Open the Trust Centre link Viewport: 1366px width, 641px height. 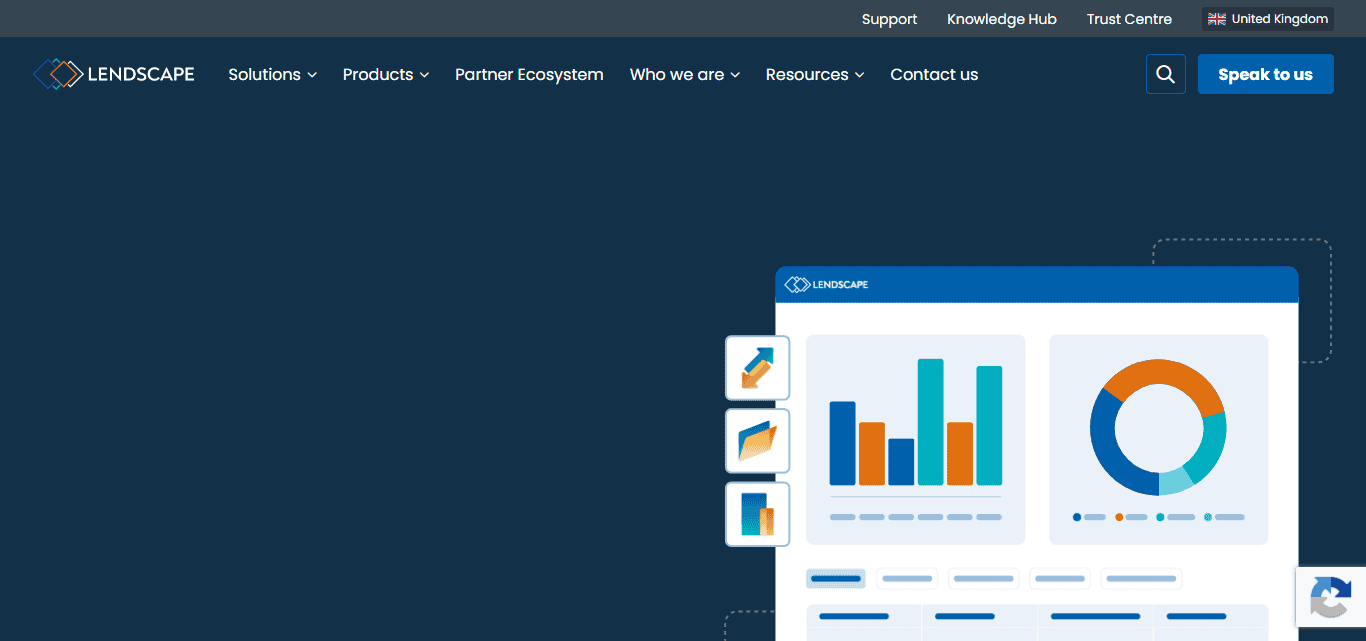1129,19
